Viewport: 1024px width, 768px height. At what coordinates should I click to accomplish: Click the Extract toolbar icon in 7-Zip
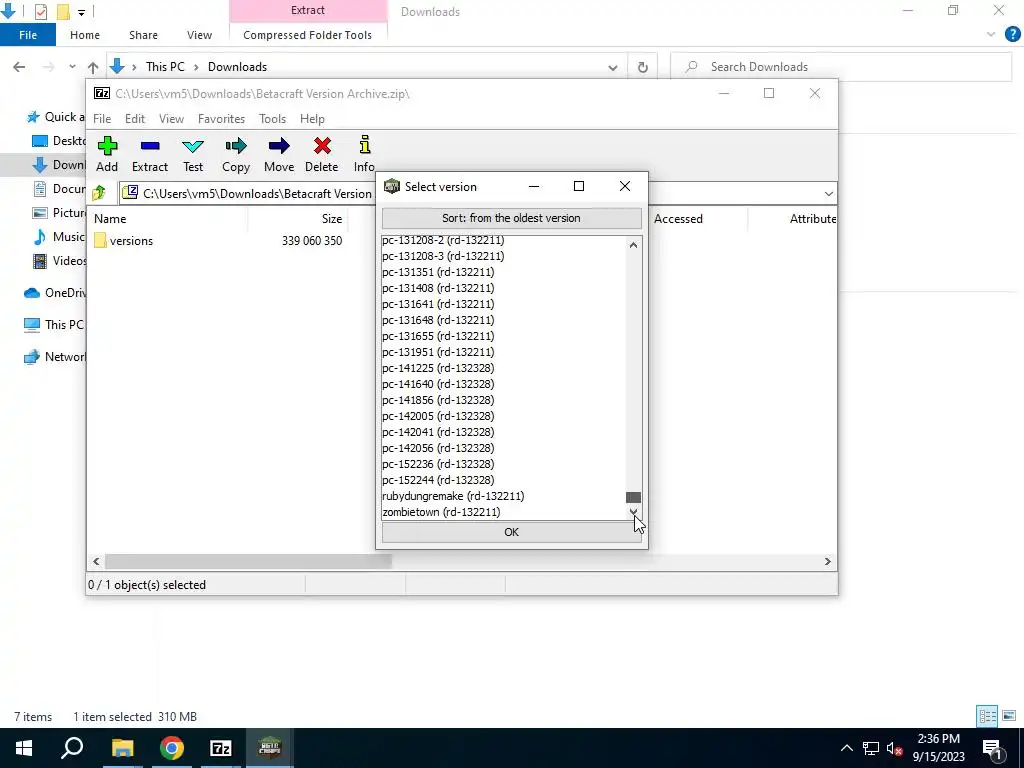point(150,154)
